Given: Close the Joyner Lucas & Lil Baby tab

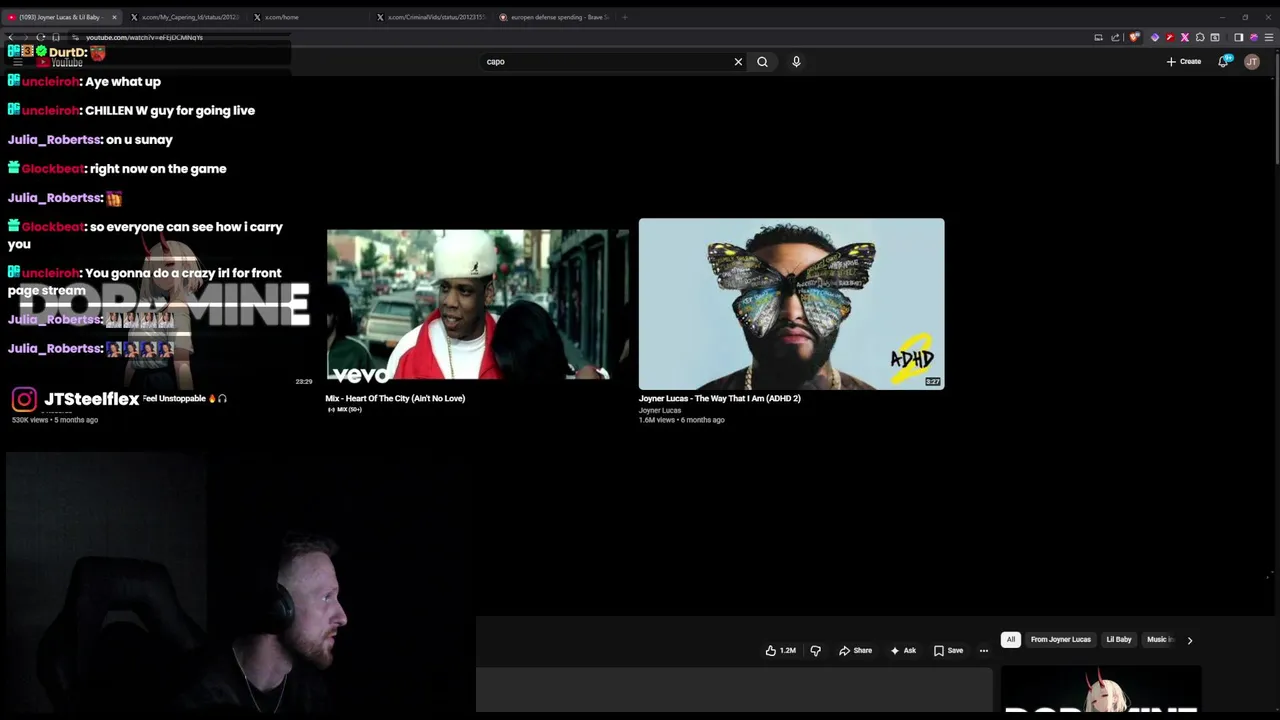Looking at the screenshot, I should tap(114, 17).
